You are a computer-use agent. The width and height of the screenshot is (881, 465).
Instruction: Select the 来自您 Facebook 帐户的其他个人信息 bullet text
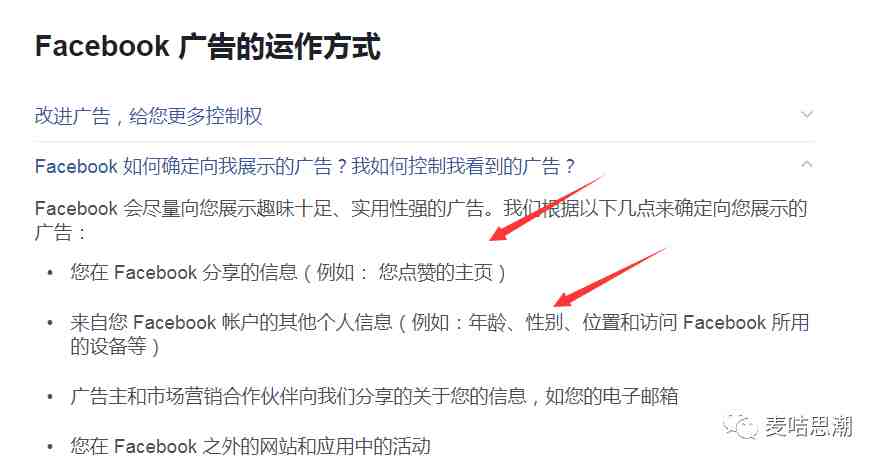[439, 334]
